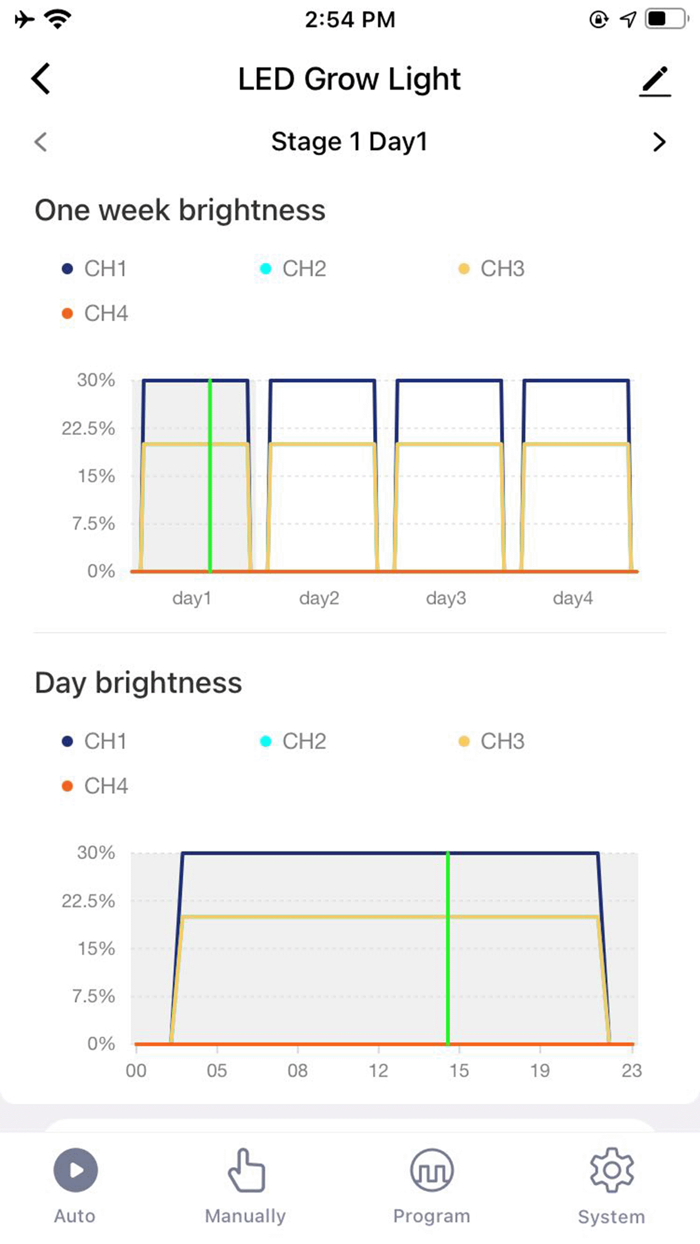Open System via the gear icon
Image resolution: width=700 pixels, height=1244 pixels.
(611, 1169)
